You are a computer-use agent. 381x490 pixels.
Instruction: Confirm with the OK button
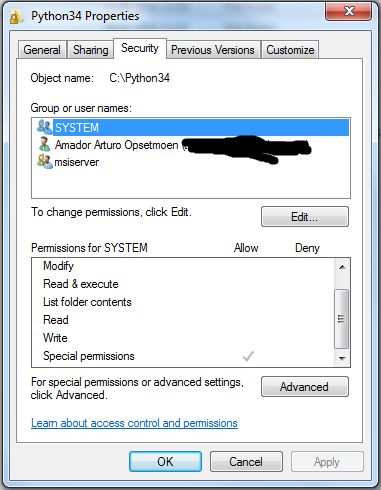(165, 462)
